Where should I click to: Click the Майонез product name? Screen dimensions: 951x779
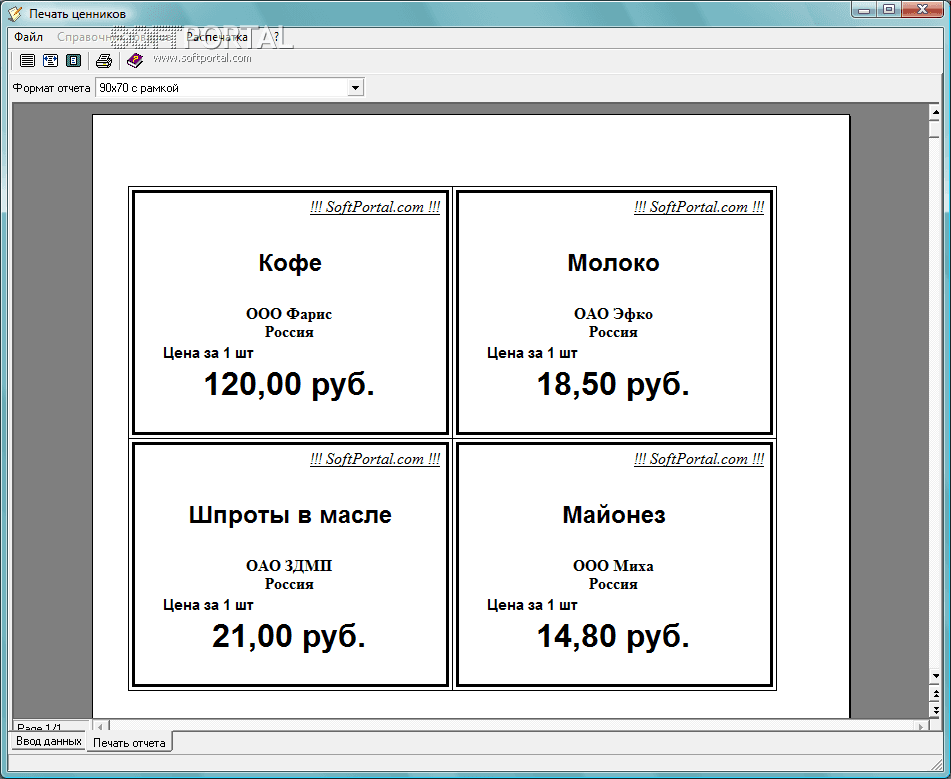(614, 514)
